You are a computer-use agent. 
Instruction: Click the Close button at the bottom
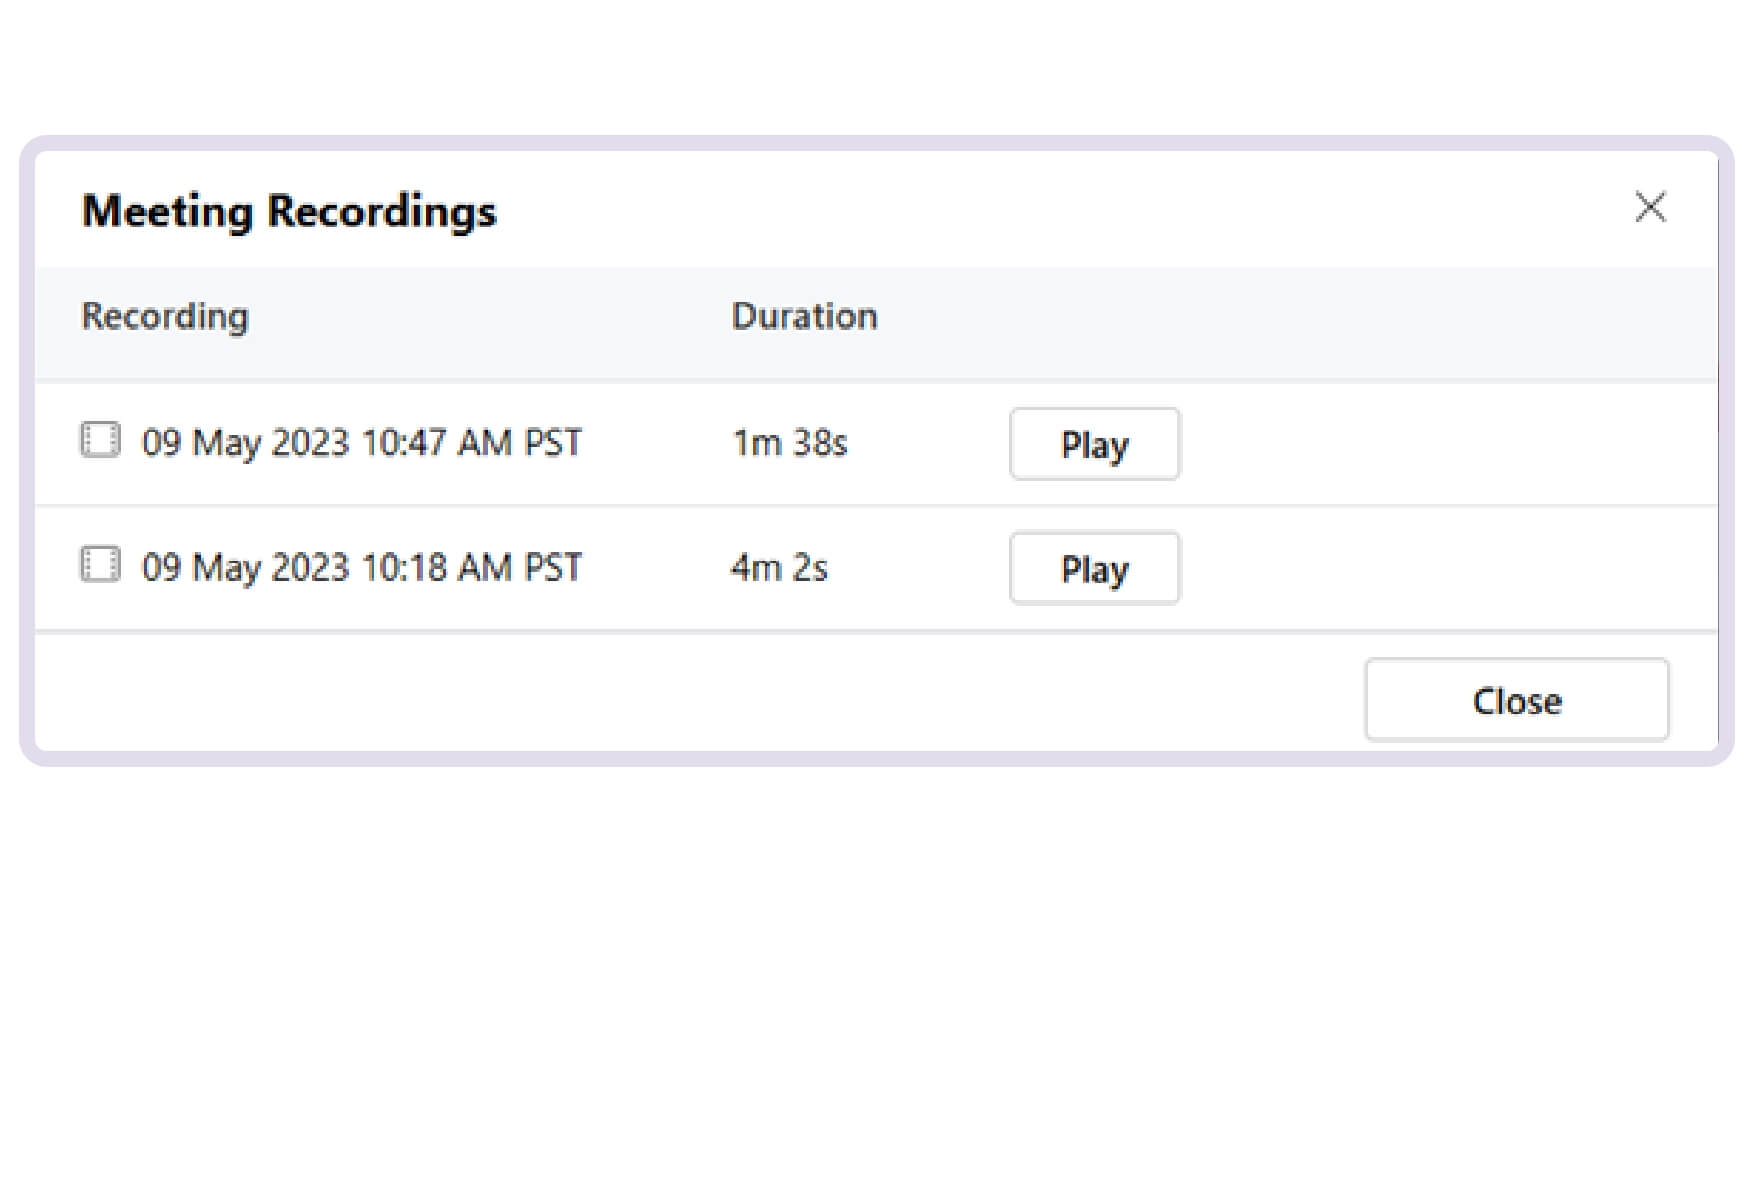[1516, 700]
